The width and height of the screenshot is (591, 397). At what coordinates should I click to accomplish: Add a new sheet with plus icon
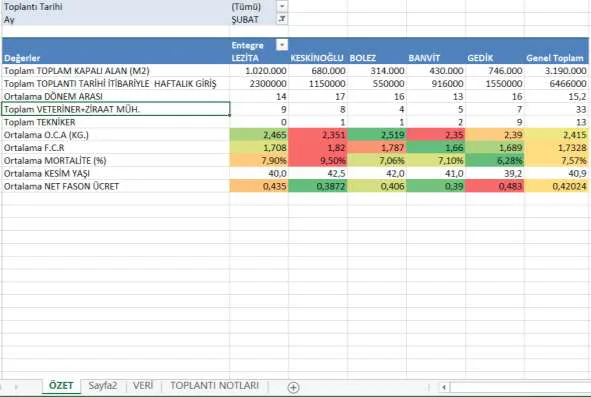[x=293, y=387]
